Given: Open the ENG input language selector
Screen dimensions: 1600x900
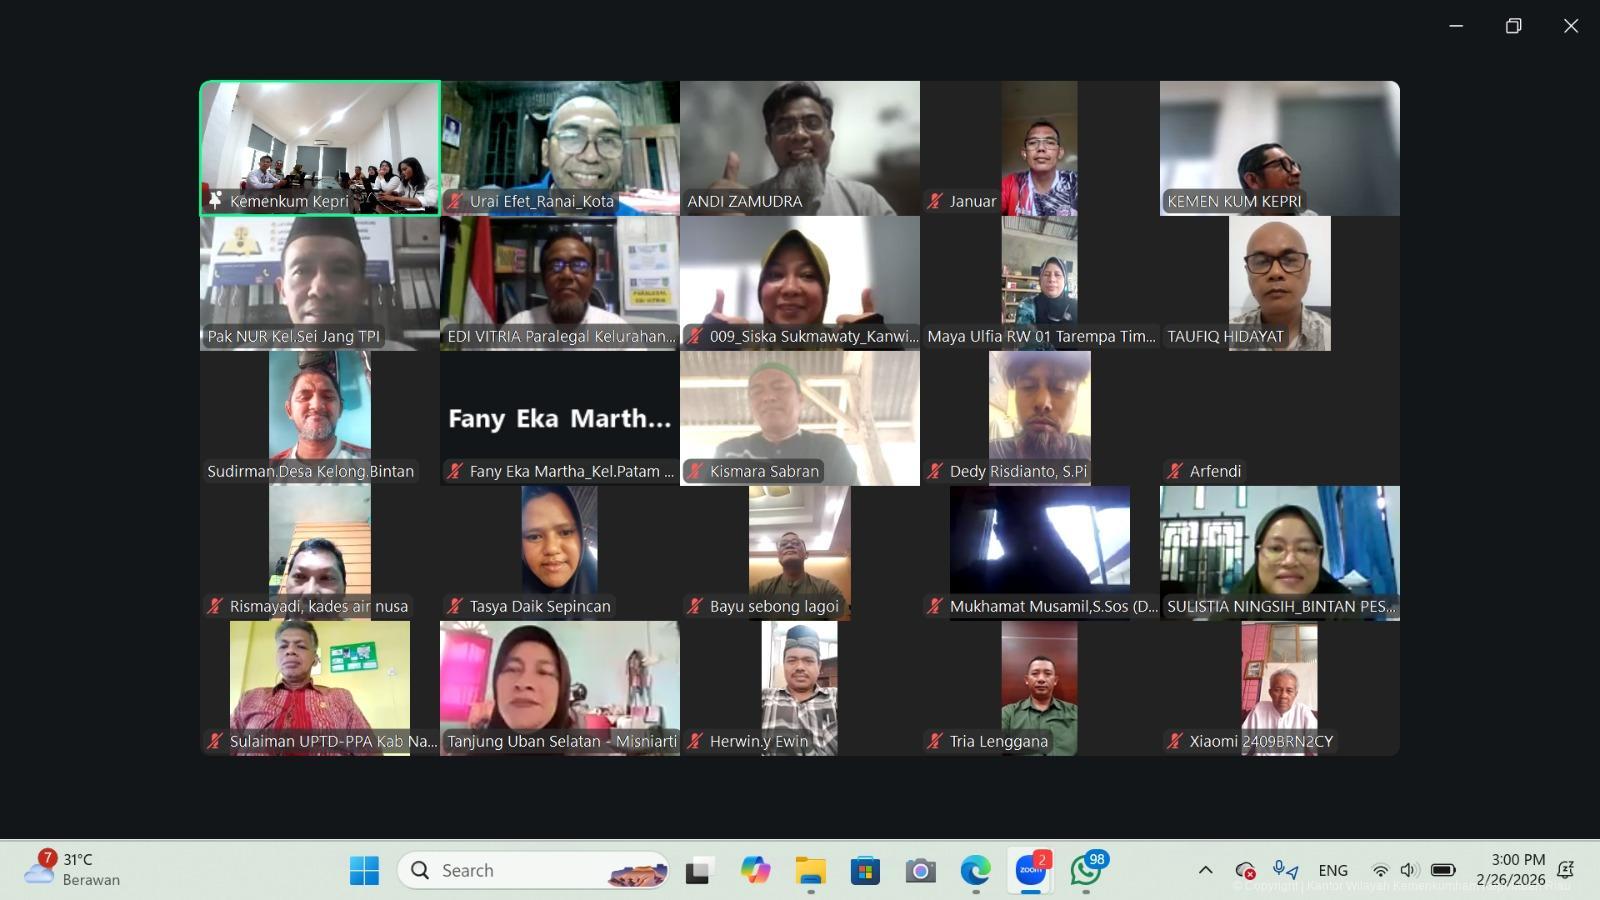Looking at the screenshot, I should tap(1333, 870).
